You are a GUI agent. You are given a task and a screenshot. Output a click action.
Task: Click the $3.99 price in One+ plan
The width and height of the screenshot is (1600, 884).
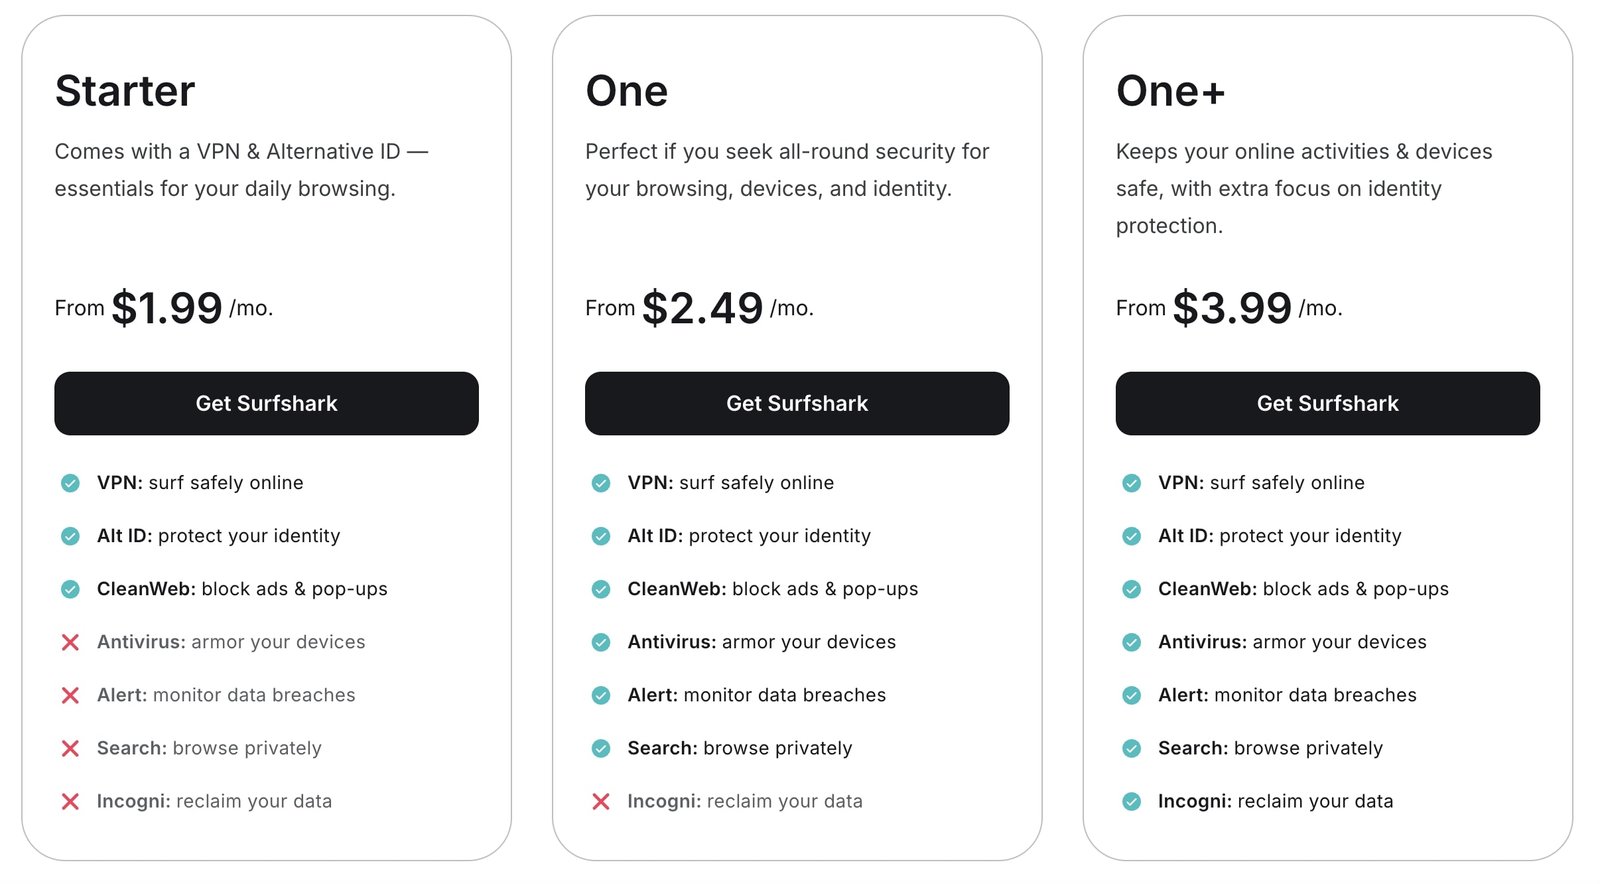[x=1232, y=308]
